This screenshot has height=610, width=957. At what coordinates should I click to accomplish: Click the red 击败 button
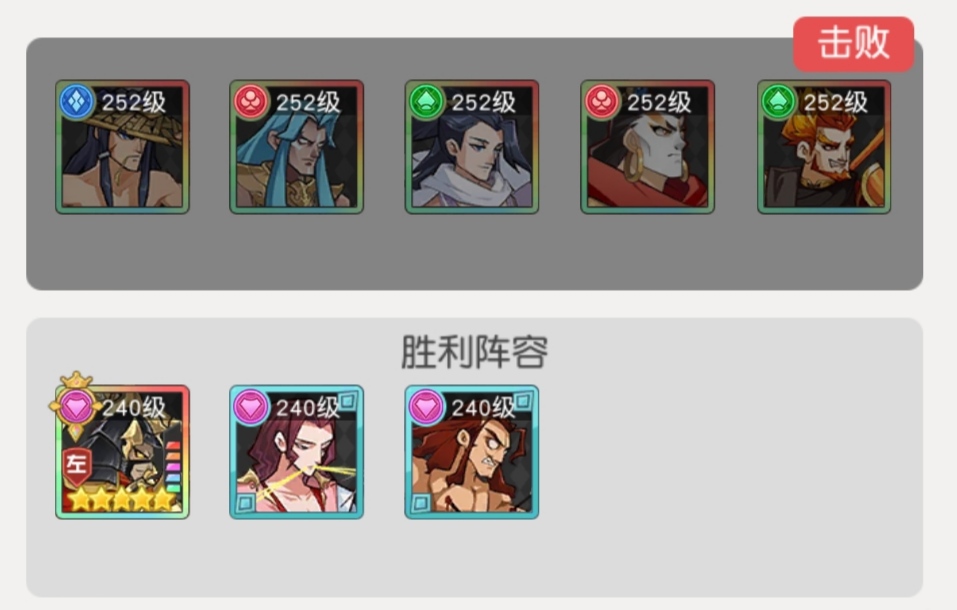[853, 44]
